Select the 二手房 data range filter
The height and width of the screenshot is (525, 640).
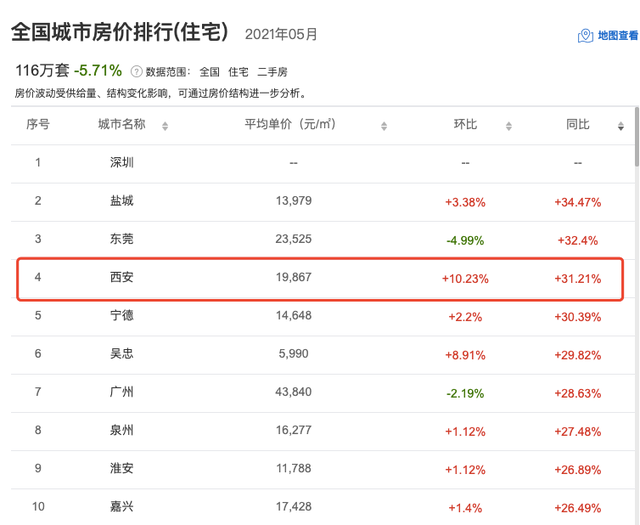[x=272, y=72]
